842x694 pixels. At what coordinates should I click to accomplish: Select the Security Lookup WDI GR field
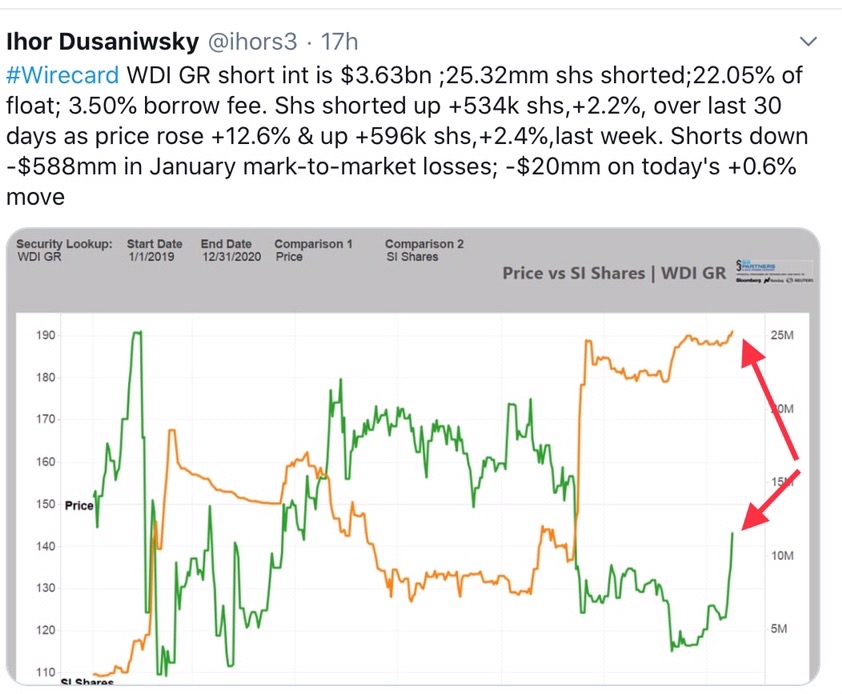(39, 257)
